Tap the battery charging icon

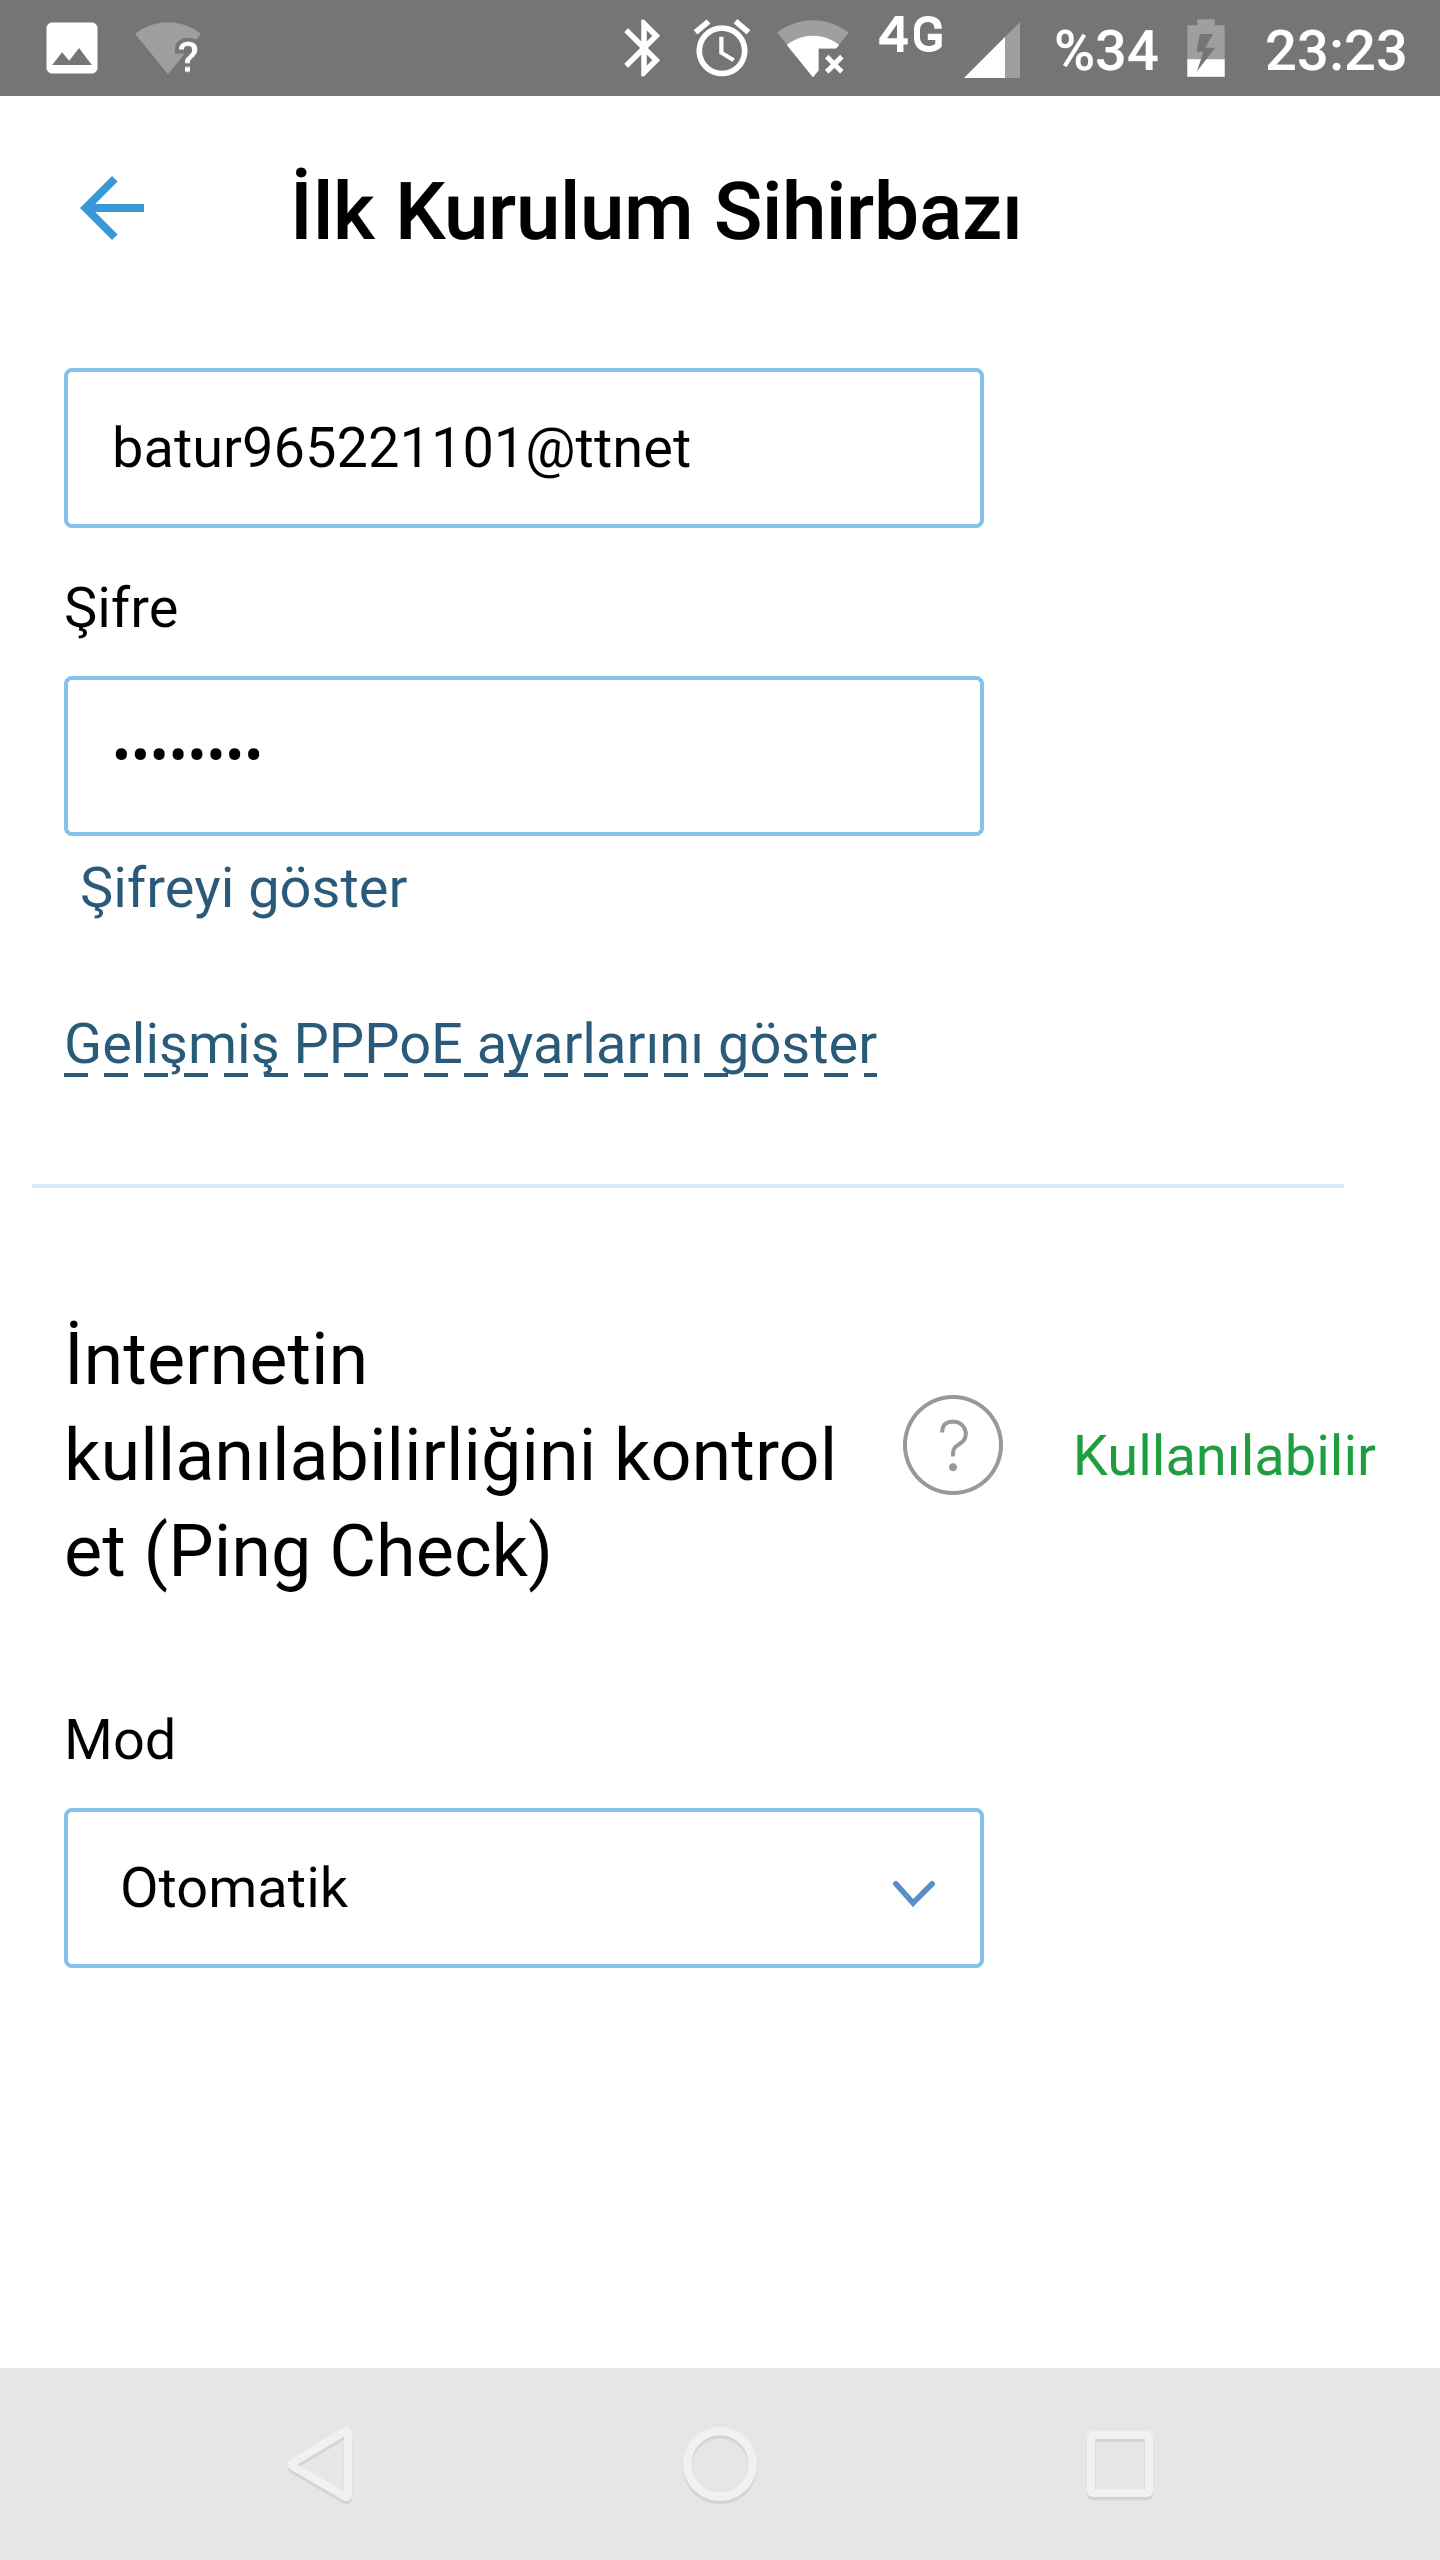pyautogui.click(x=1206, y=49)
